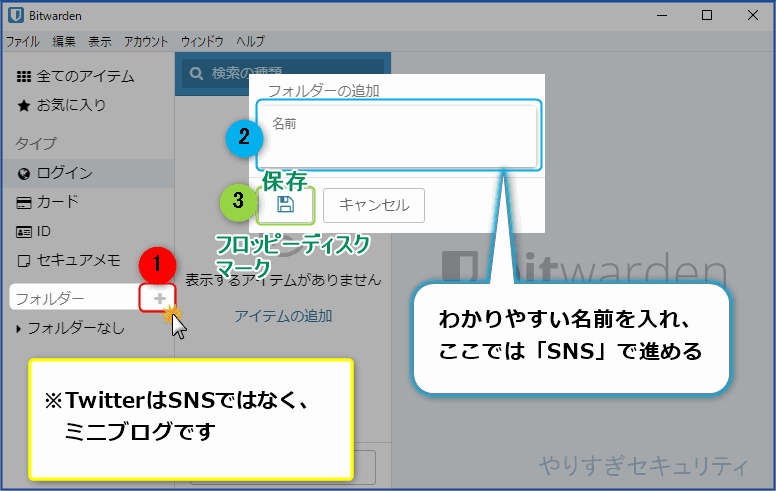The image size is (776, 491).
Task: Click the note icon beside セキュアメモ
Action: tap(23, 261)
